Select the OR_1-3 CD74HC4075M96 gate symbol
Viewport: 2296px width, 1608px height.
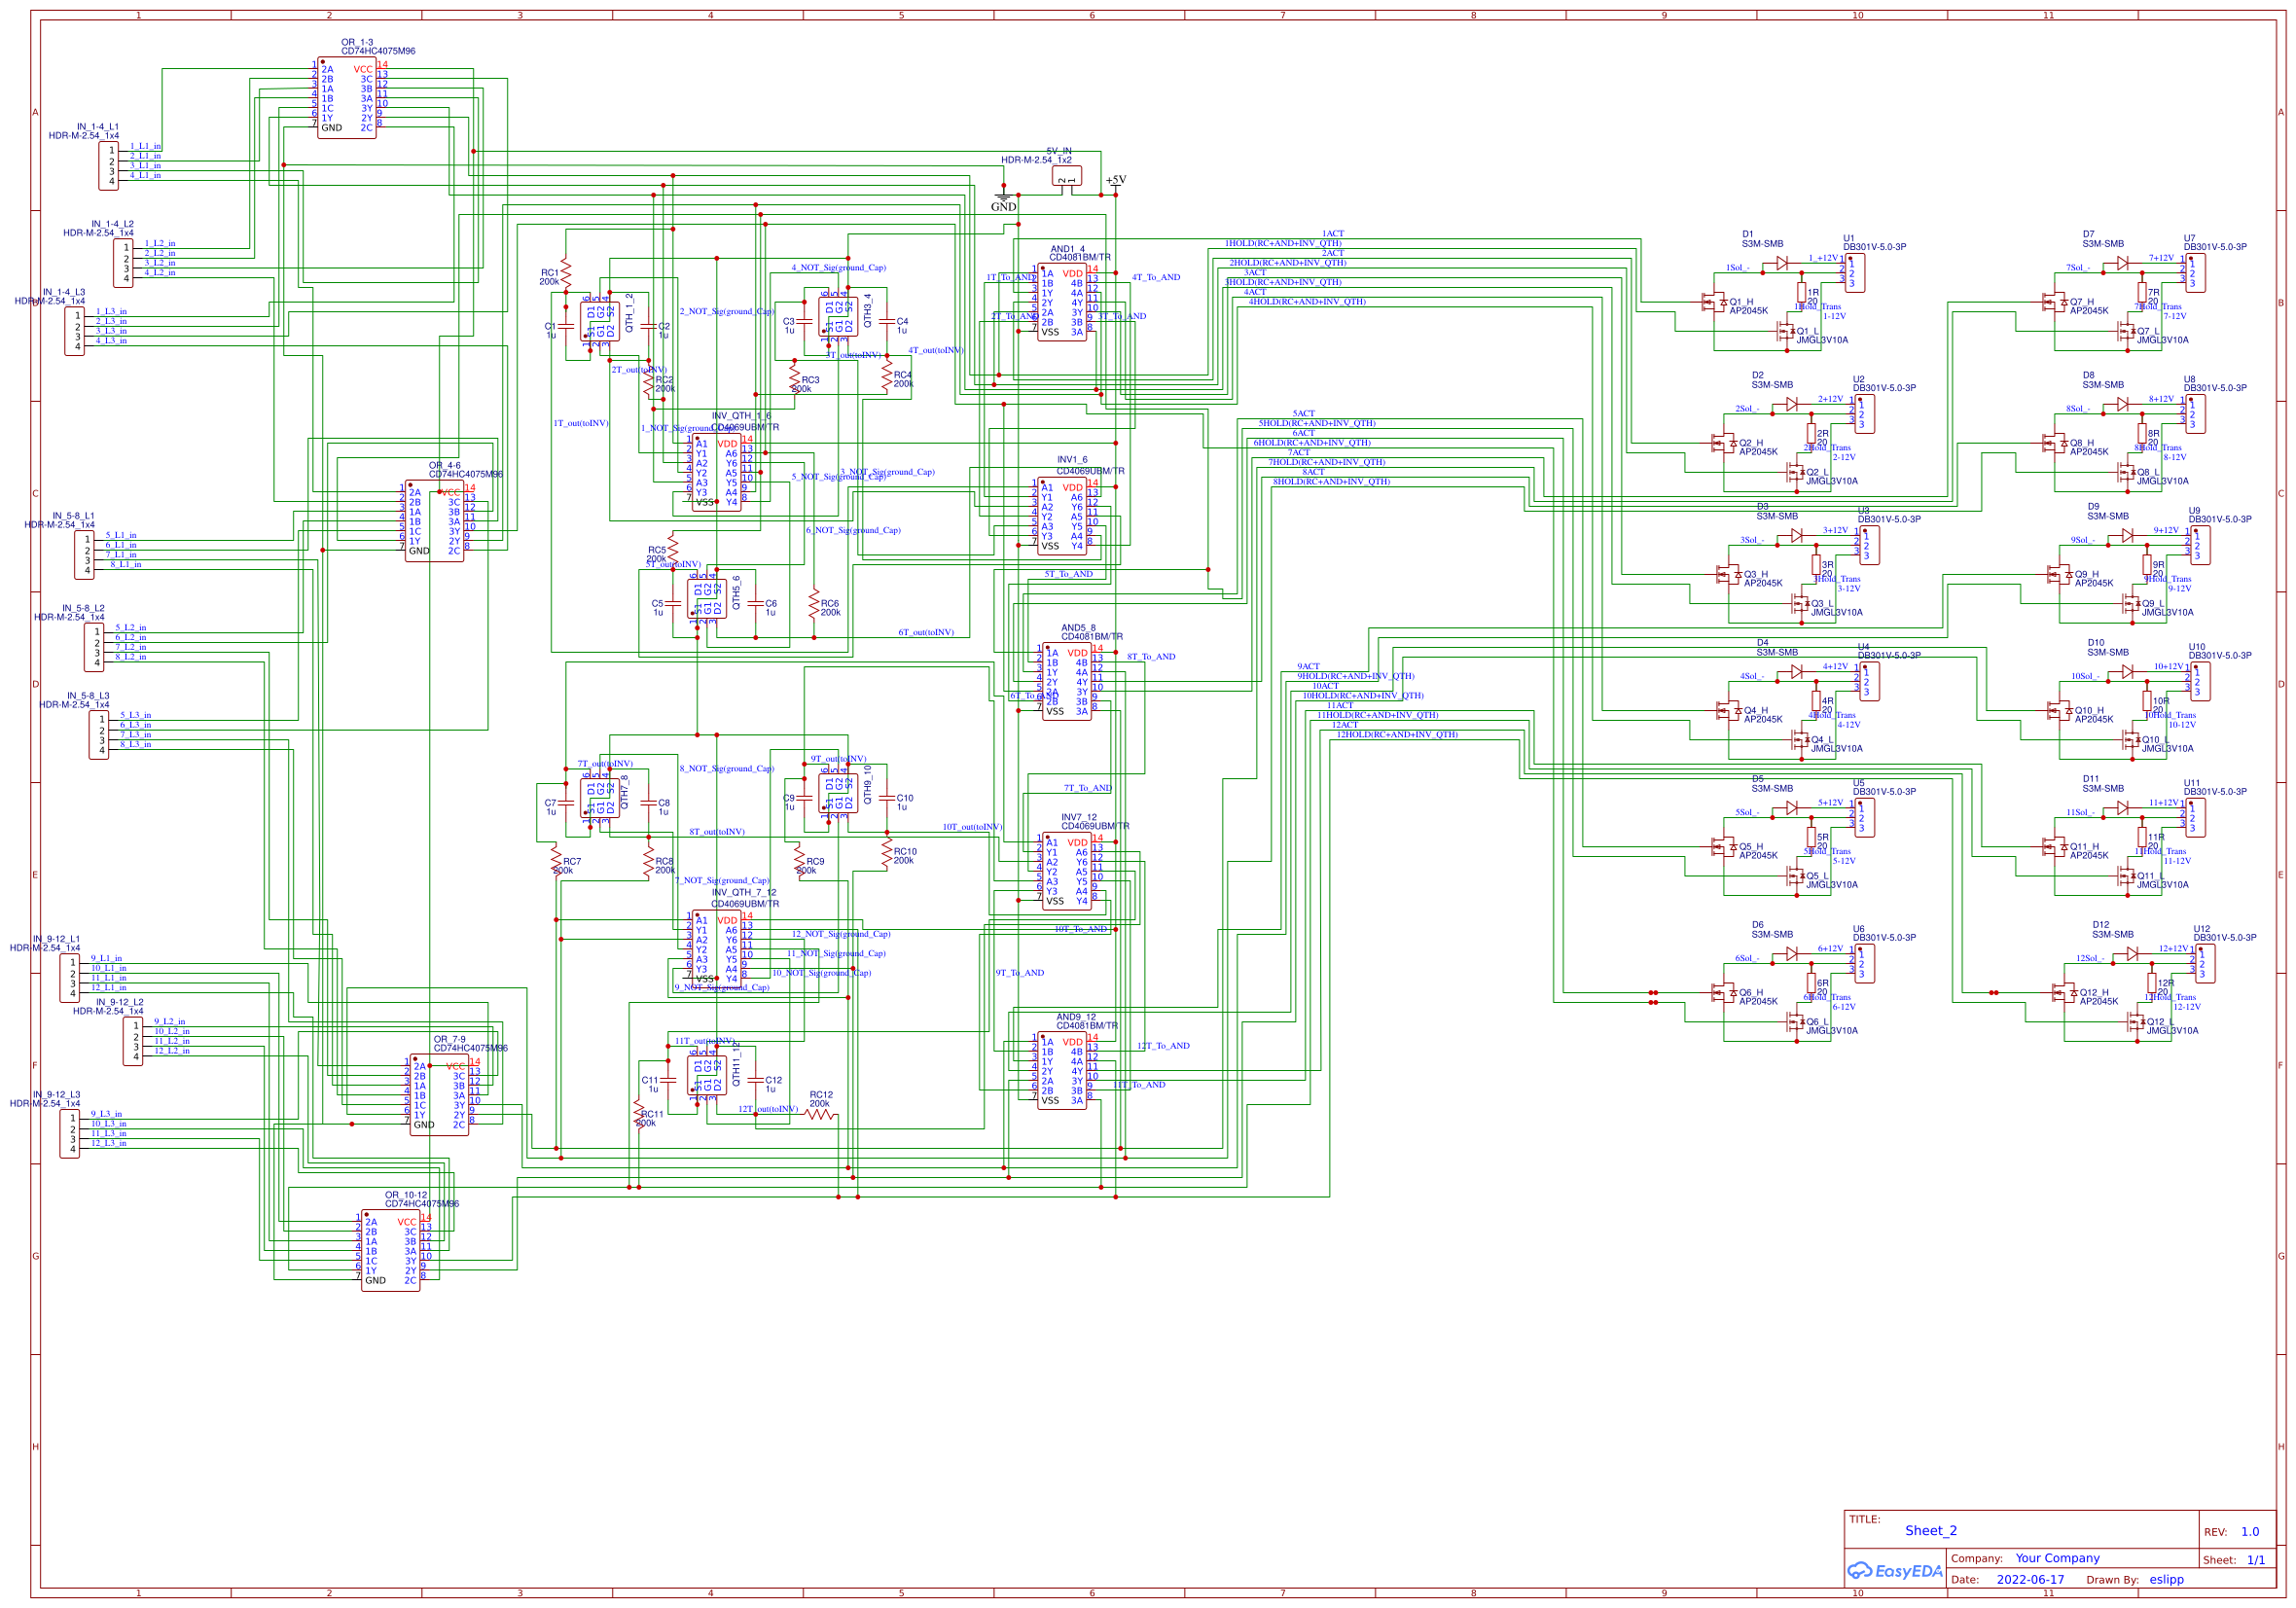point(345,100)
